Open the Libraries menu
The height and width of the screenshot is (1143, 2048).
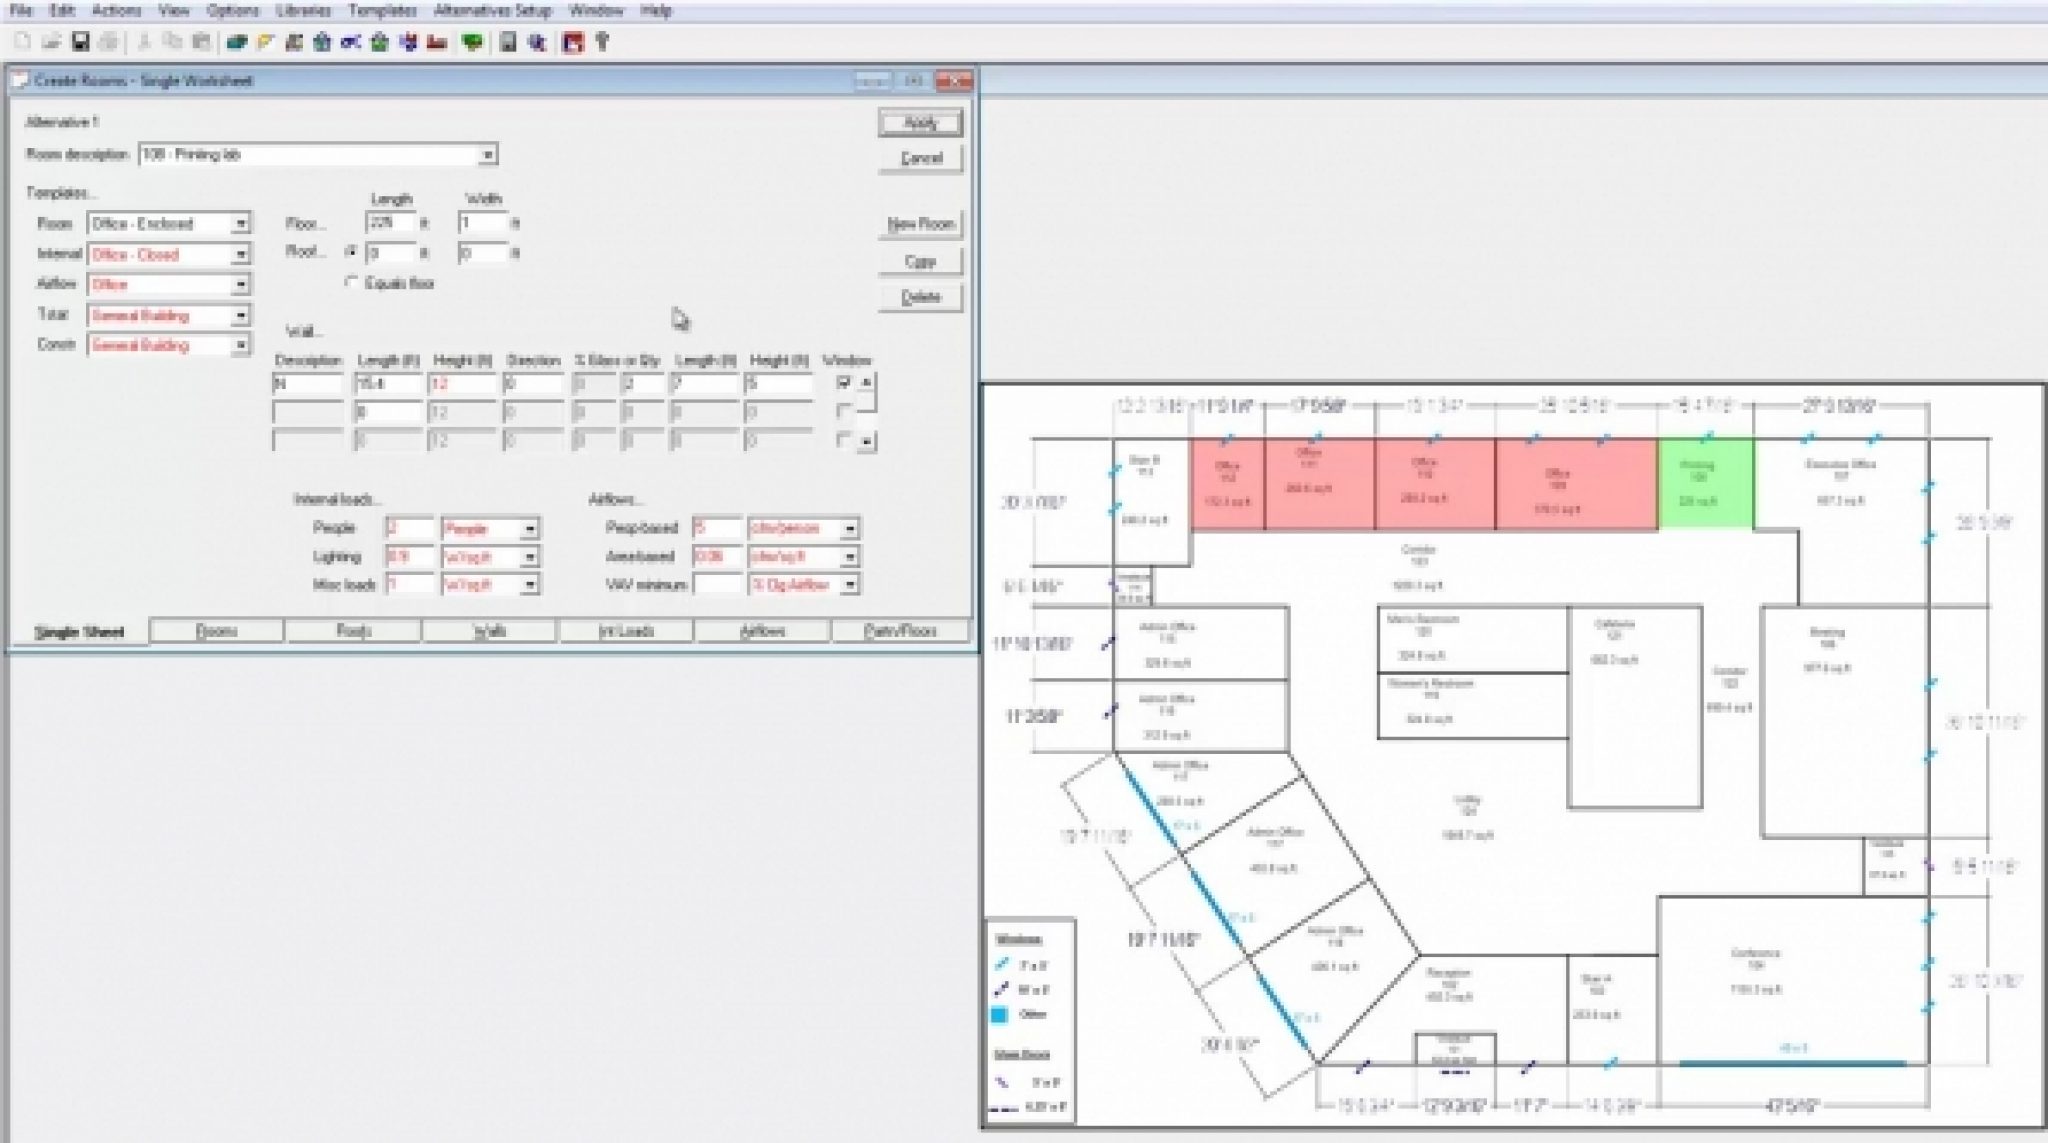pos(303,11)
